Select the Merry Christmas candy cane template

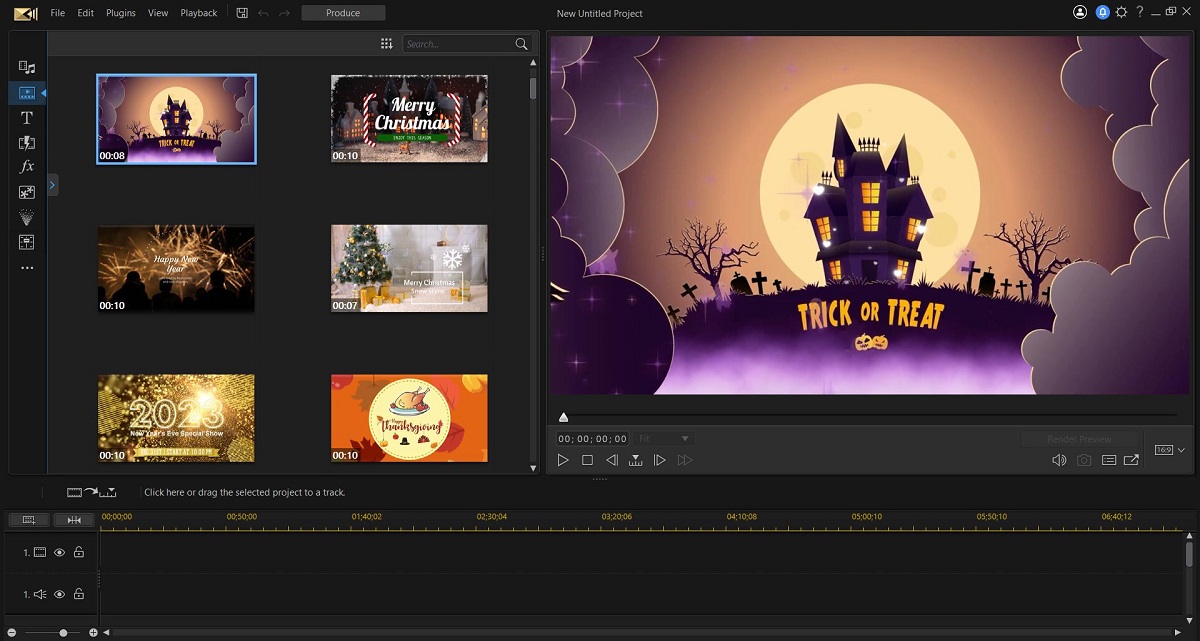409,118
